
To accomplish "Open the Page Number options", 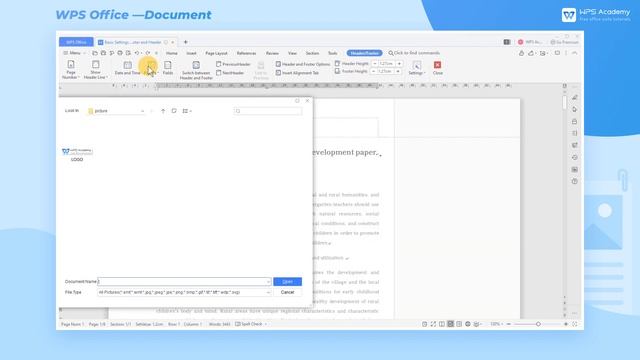I will 71,69.
